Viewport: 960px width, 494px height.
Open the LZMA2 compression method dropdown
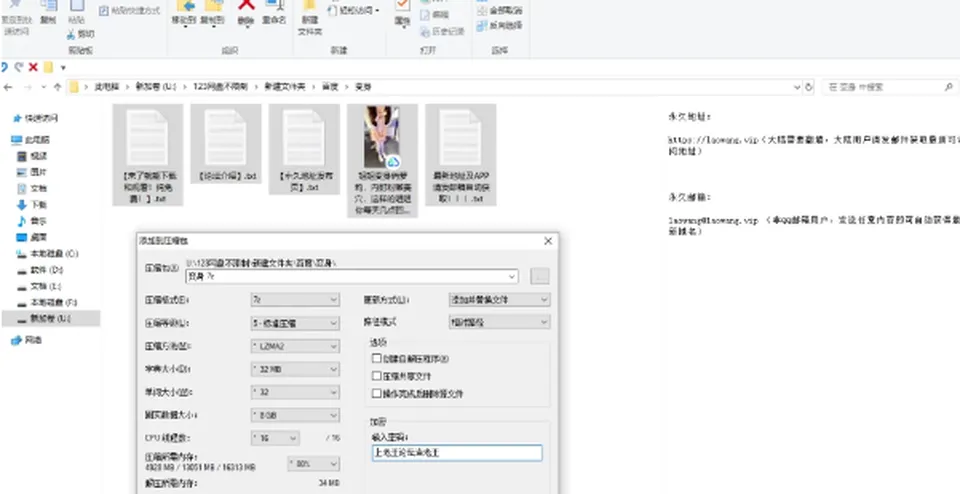tap(295, 346)
